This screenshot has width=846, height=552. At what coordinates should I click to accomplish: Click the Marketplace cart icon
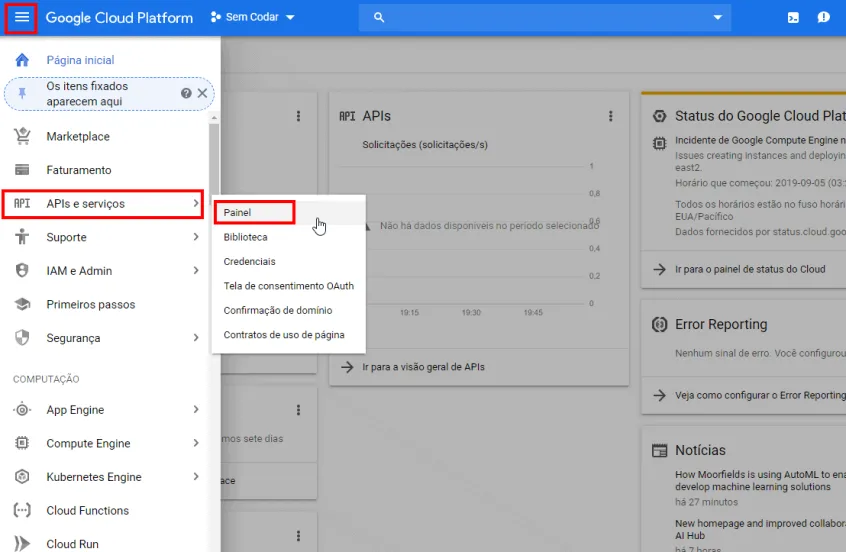(x=22, y=136)
